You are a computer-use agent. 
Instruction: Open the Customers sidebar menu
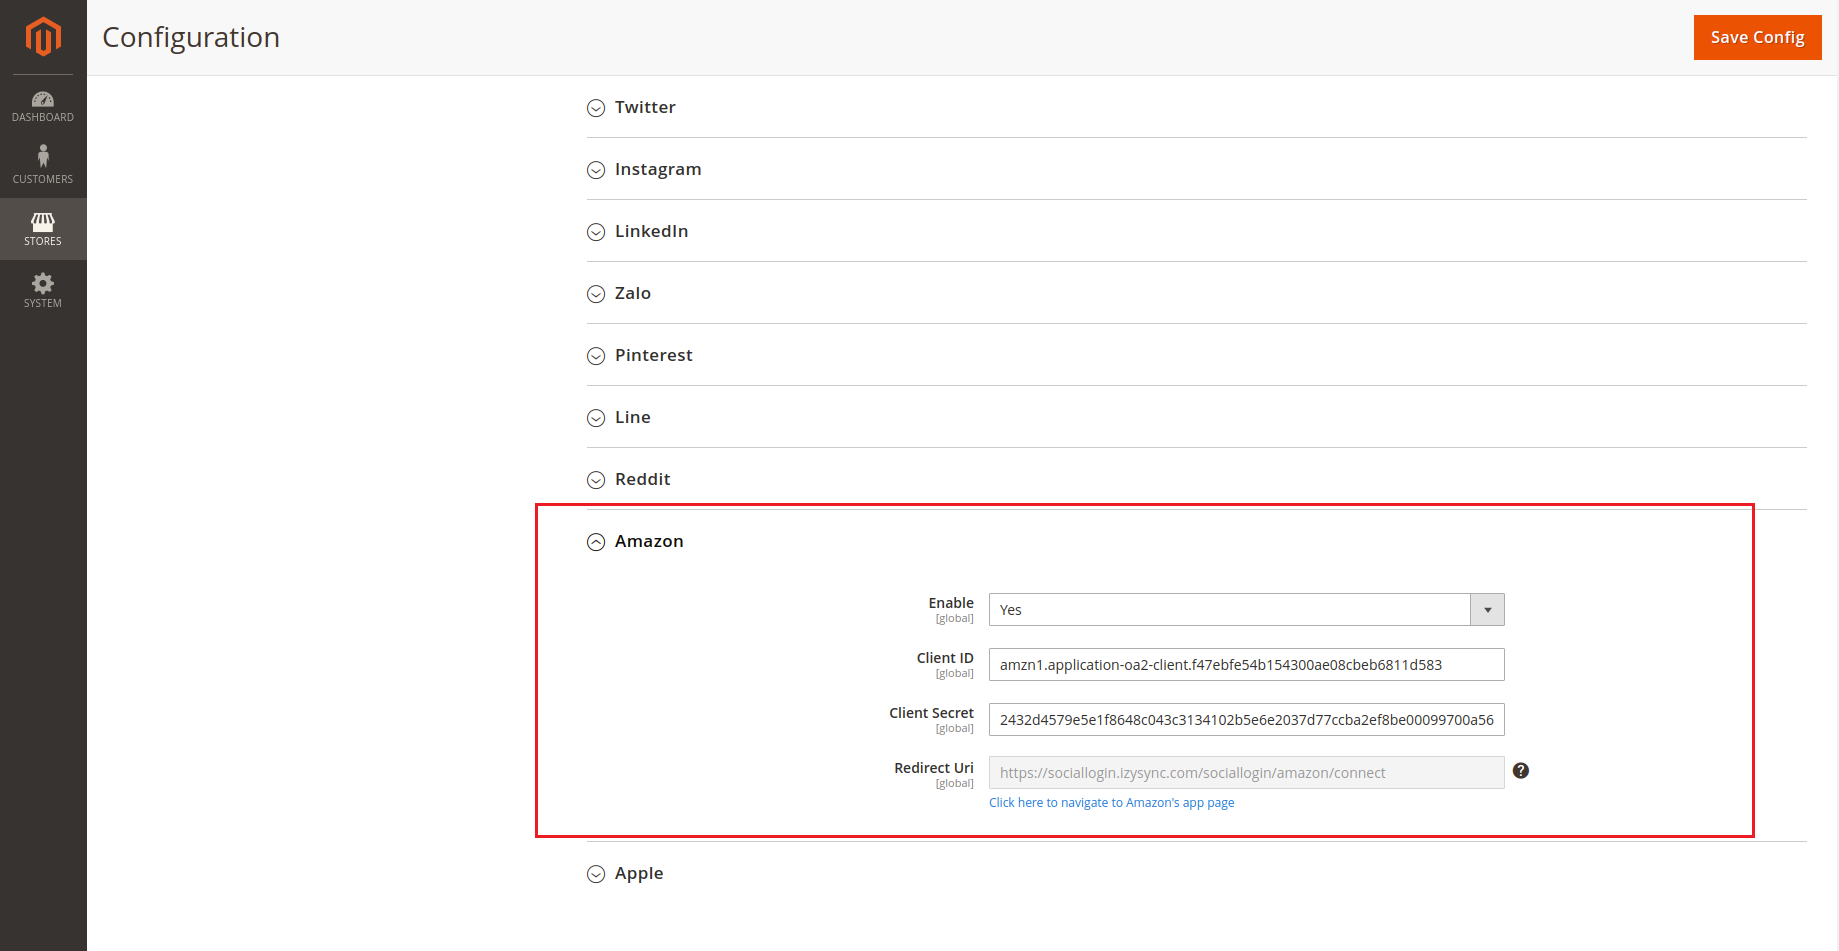43,166
